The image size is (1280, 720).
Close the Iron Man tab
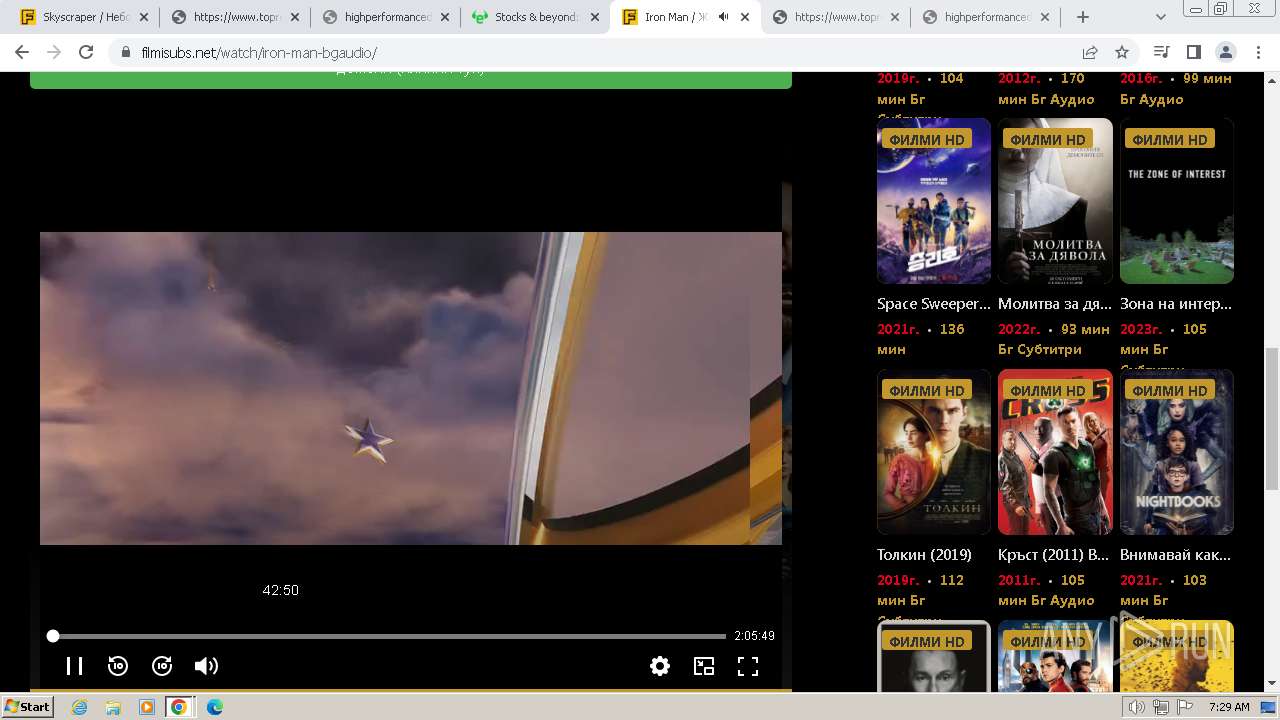pyautogui.click(x=745, y=17)
